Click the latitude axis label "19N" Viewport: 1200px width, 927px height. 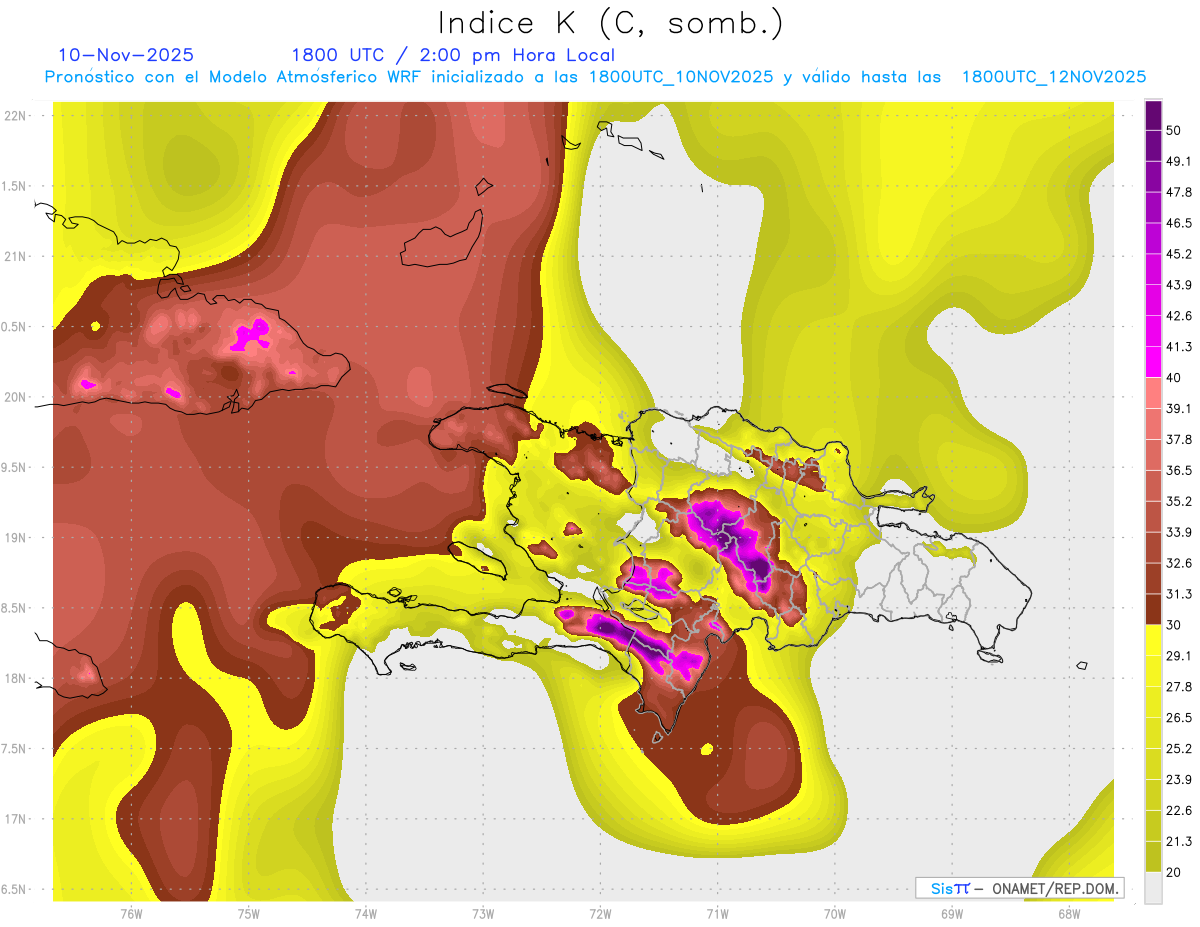(x=16, y=538)
